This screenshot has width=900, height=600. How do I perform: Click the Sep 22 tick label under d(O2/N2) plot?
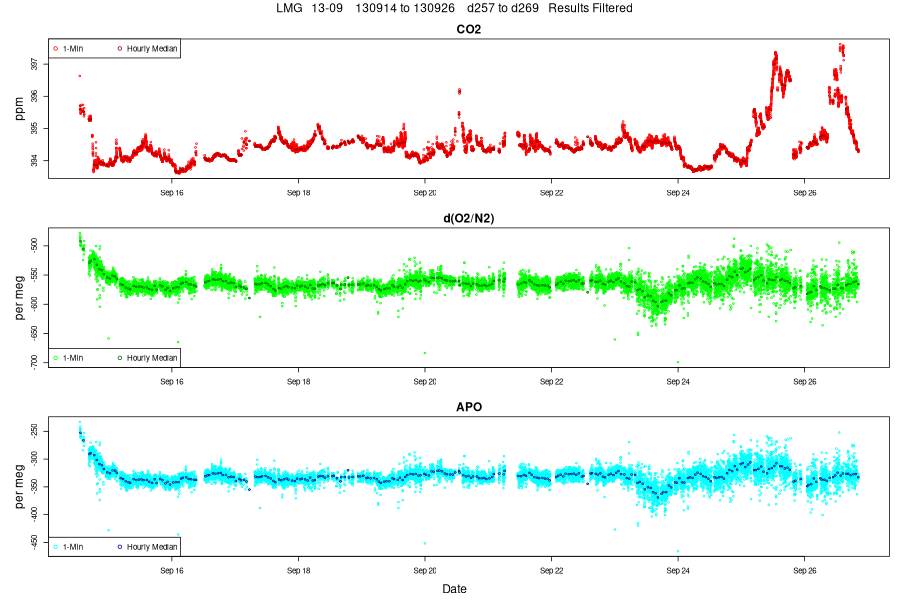point(552,382)
